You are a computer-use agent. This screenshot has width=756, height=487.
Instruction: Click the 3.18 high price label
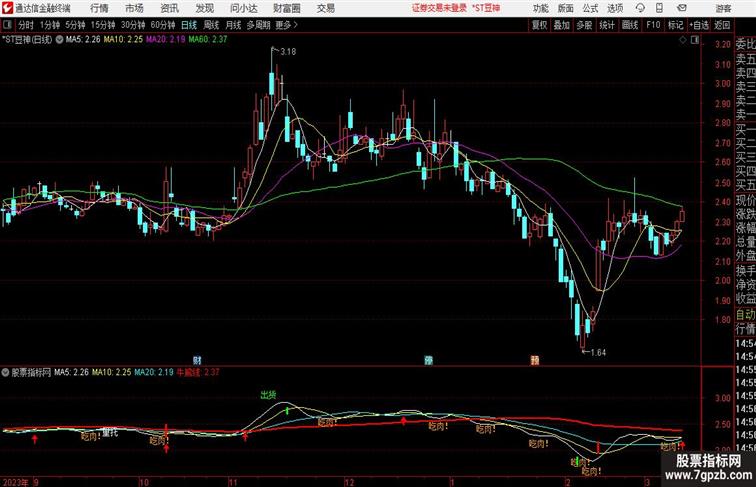pyautogui.click(x=288, y=51)
